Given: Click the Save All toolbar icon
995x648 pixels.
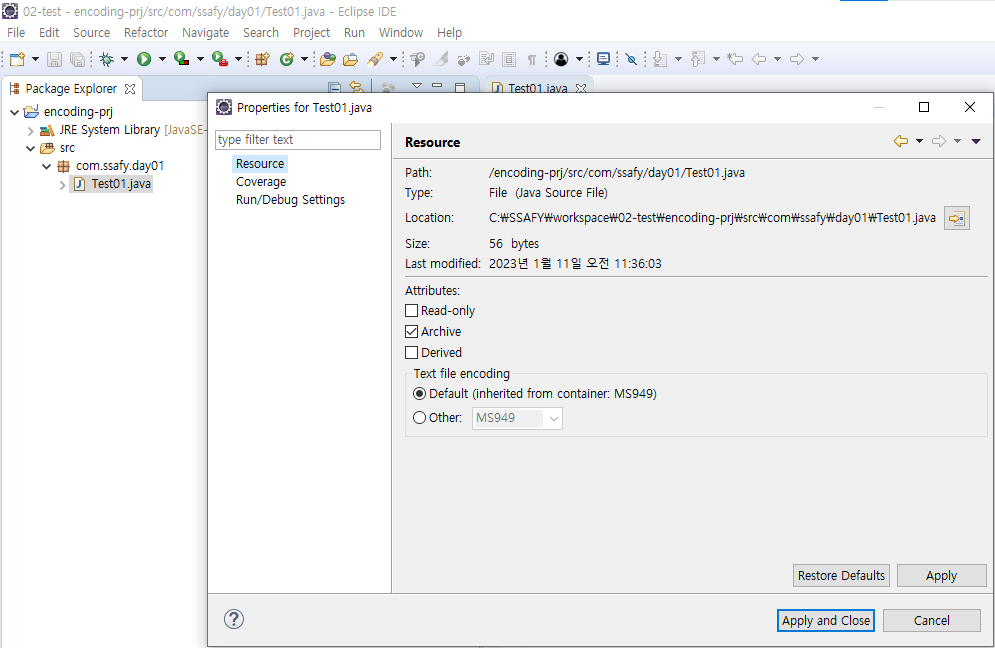Looking at the screenshot, I should 77,59.
